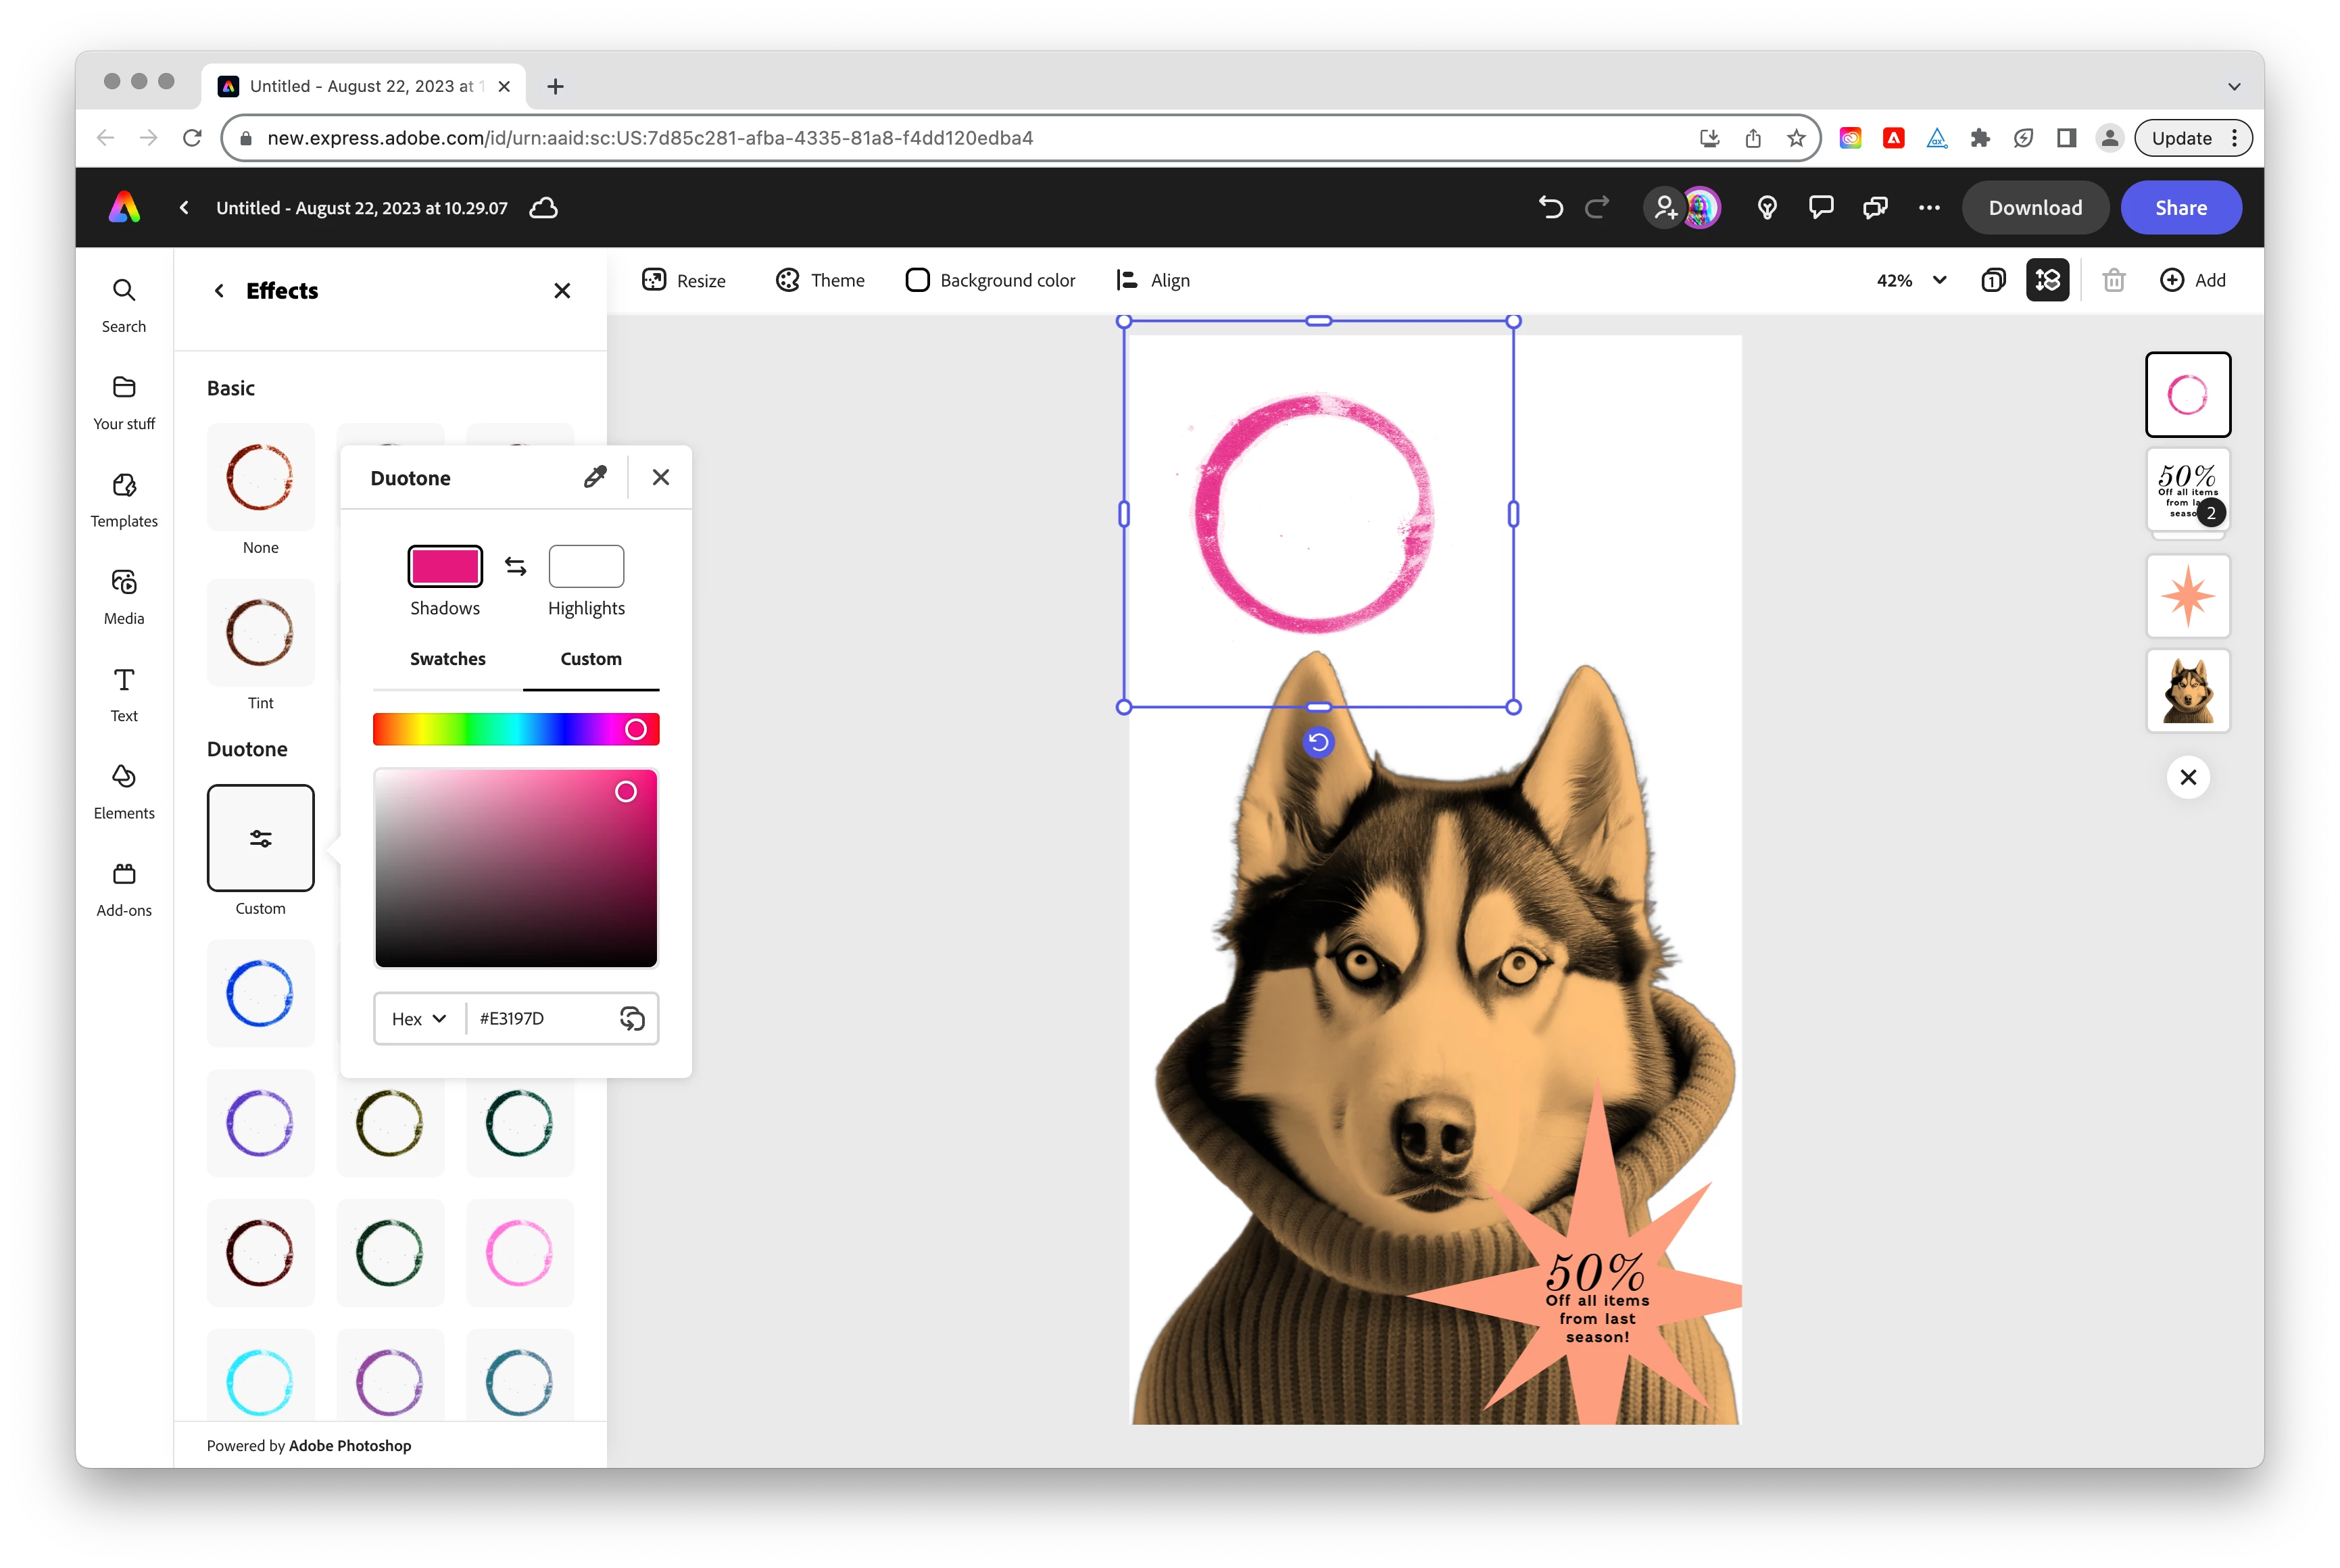Toggle the grid layers view button
2340x1568 pixels.
pyautogui.click(x=2047, y=280)
